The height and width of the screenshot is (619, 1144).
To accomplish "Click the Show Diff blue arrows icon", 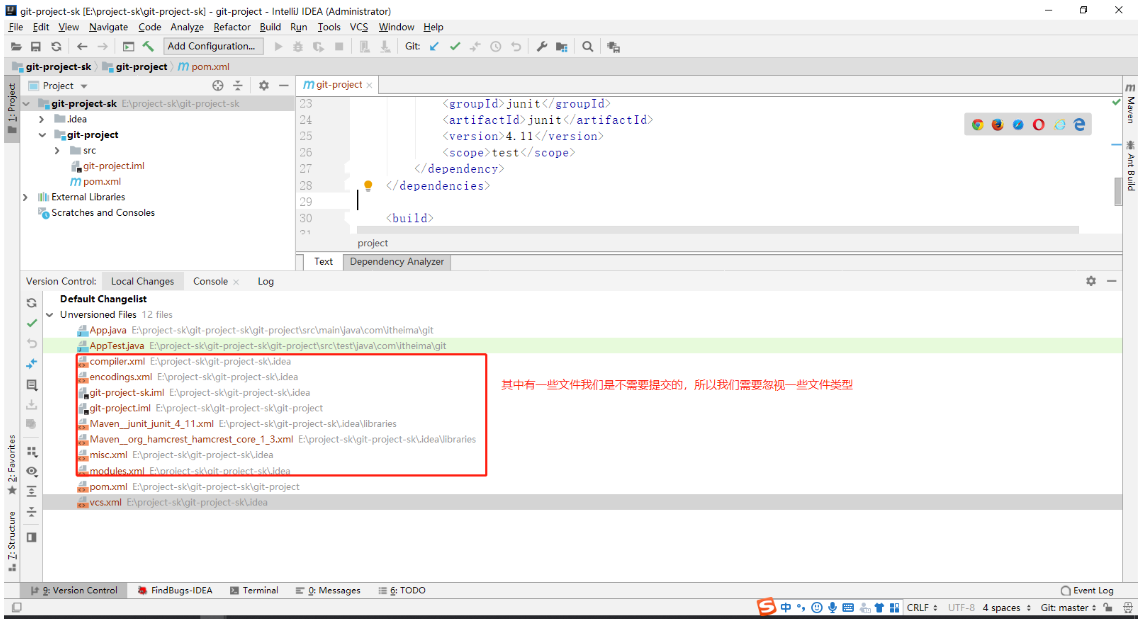I will 31,364.
